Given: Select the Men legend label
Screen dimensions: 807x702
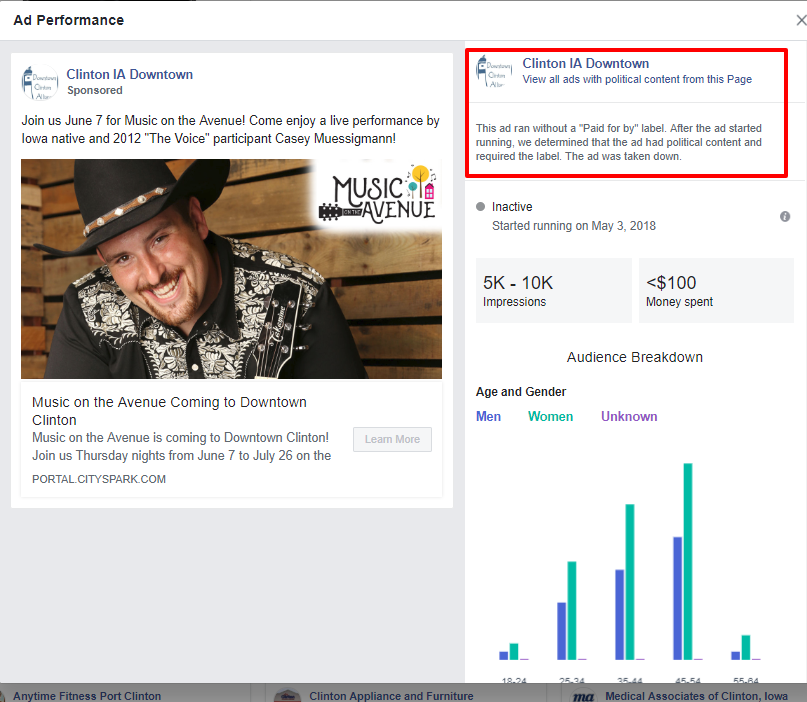Looking at the screenshot, I should pyautogui.click(x=488, y=416).
